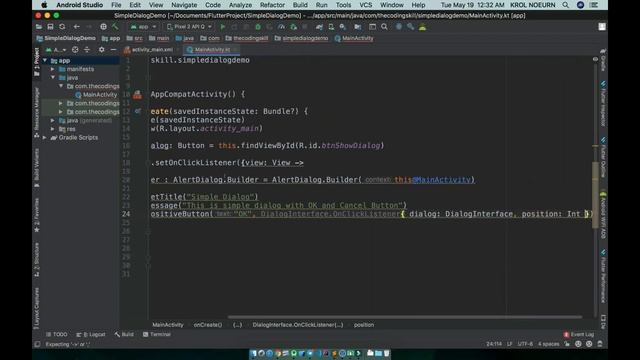This screenshot has width=640, height=360.
Task: Open the app run configuration dropdown
Action: click(143, 27)
